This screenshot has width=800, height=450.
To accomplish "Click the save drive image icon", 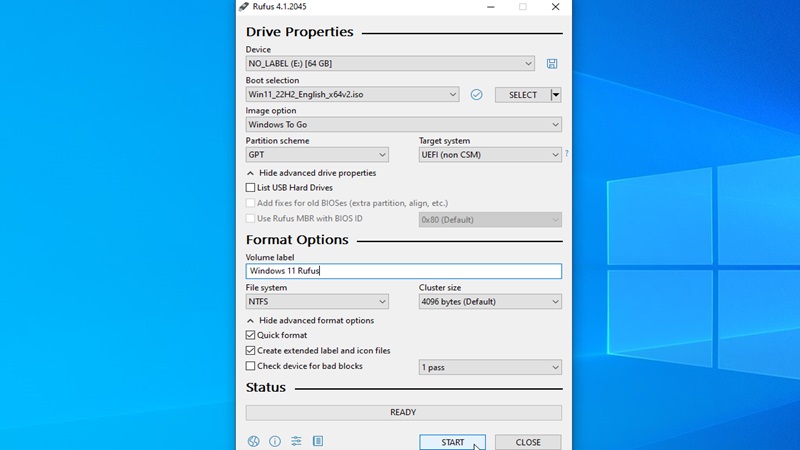I will click(552, 64).
